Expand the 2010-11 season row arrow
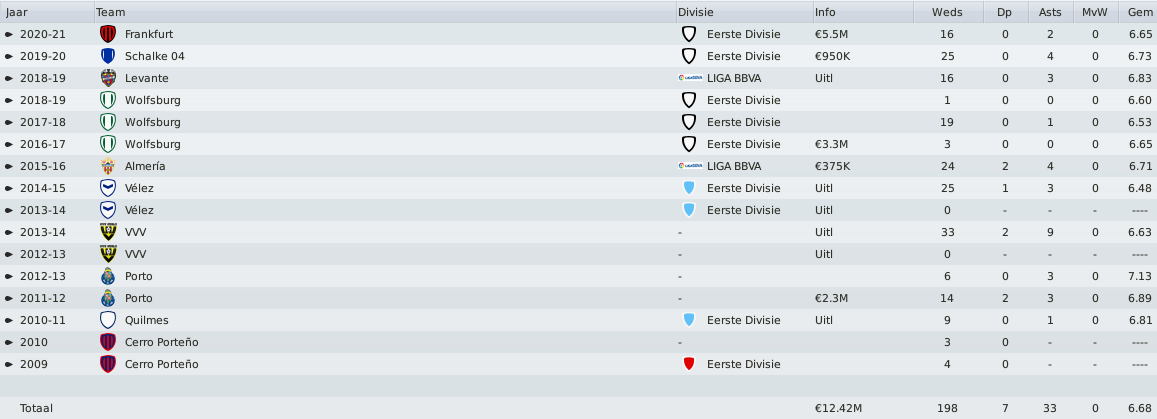Image resolution: width=1157 pixels, height=419 pixels. pos(9,320)
